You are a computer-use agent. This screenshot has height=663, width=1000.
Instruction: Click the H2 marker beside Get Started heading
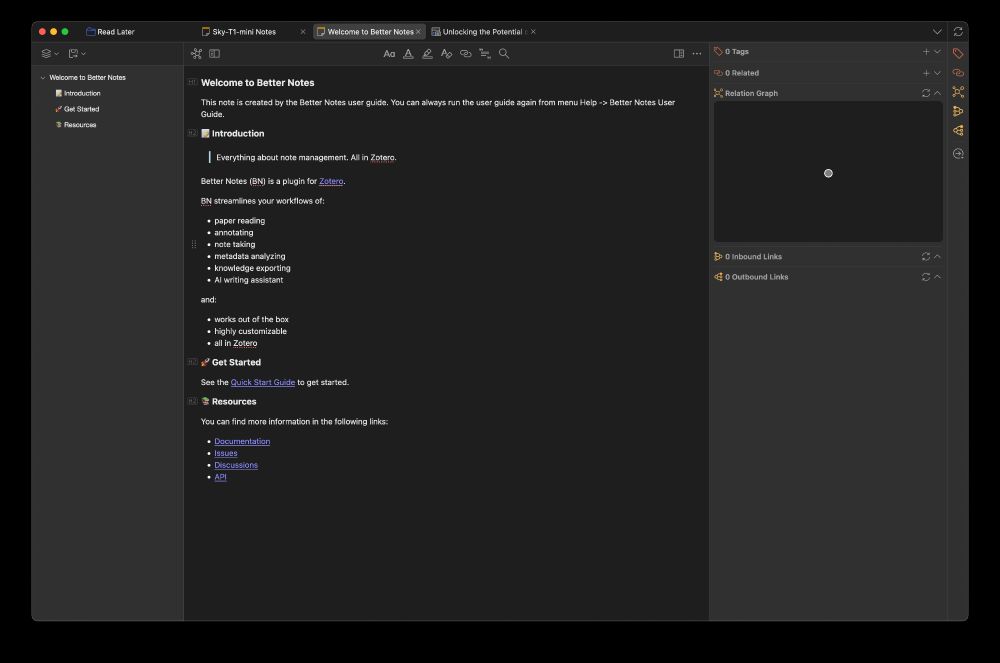pos(192,362)
